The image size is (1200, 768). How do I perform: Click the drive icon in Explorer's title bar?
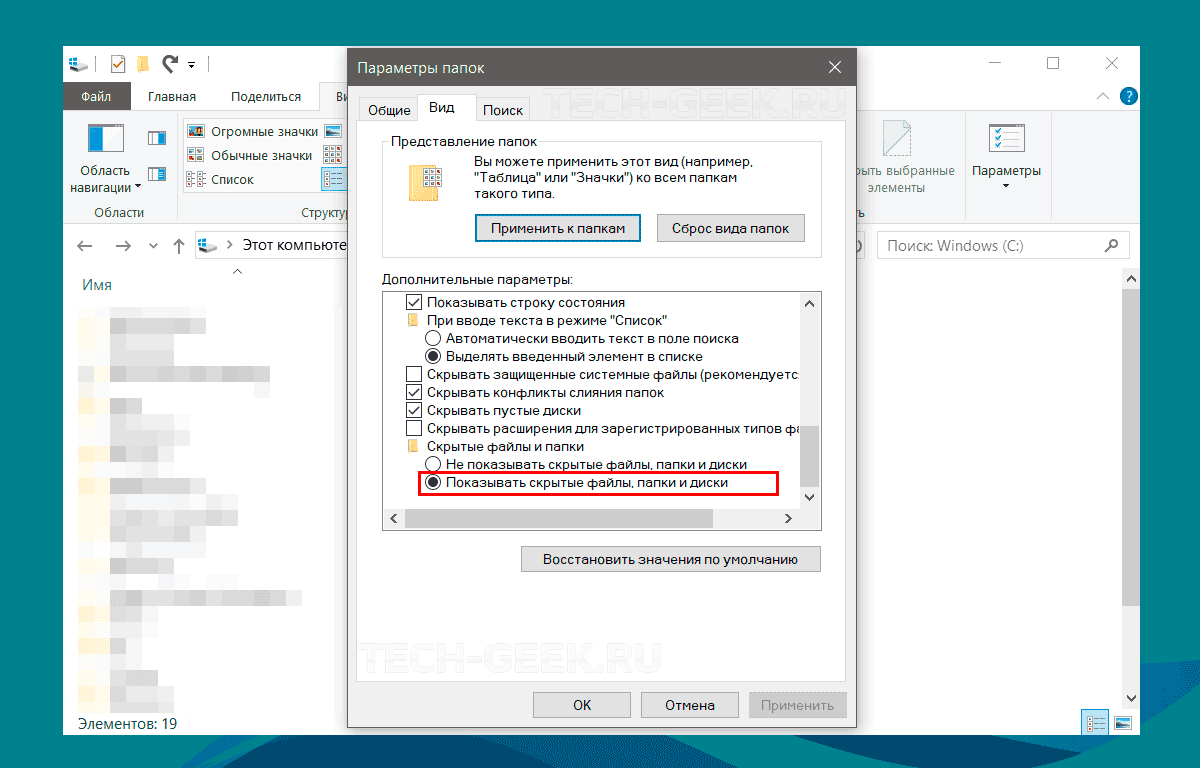point(80,64)
